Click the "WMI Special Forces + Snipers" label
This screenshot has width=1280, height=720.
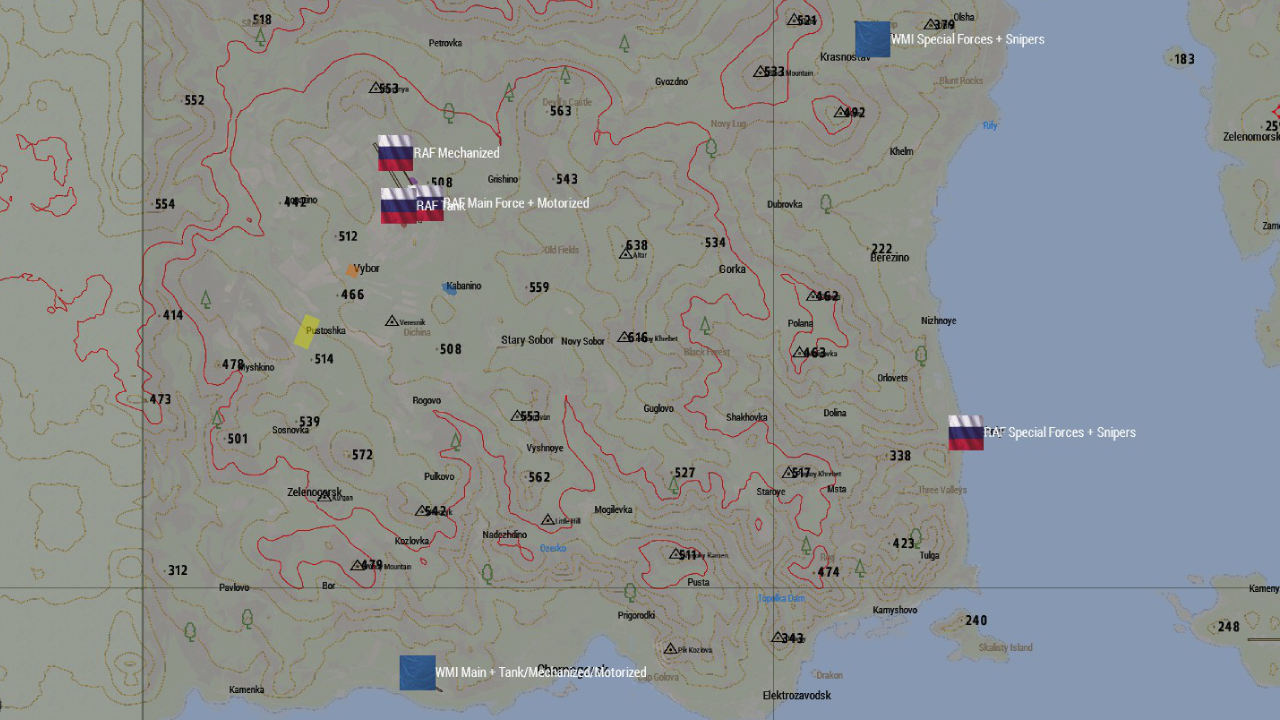tap(968, 39)
